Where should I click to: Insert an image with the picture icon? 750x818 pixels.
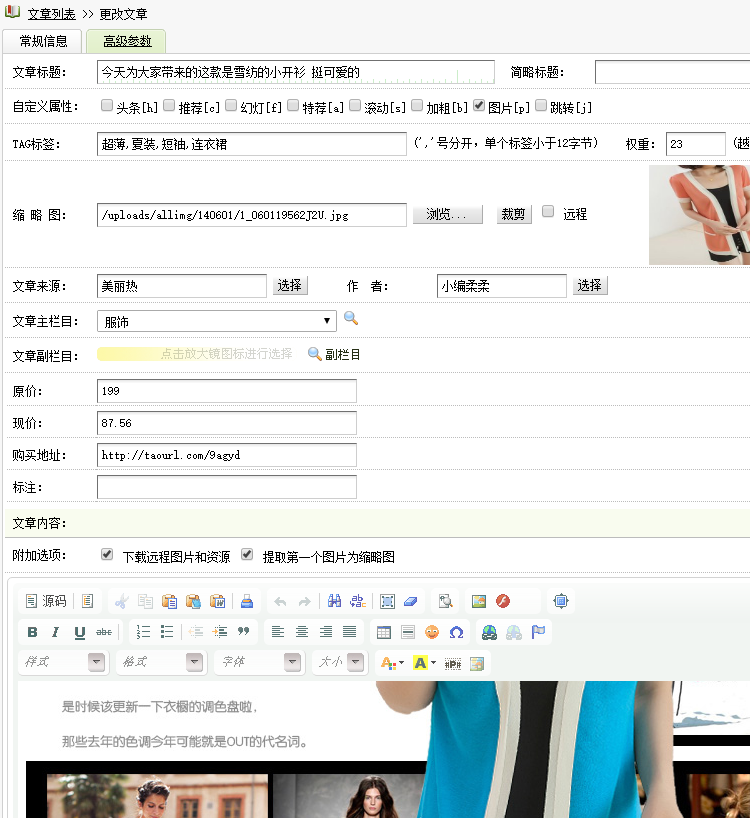[479, 602]
